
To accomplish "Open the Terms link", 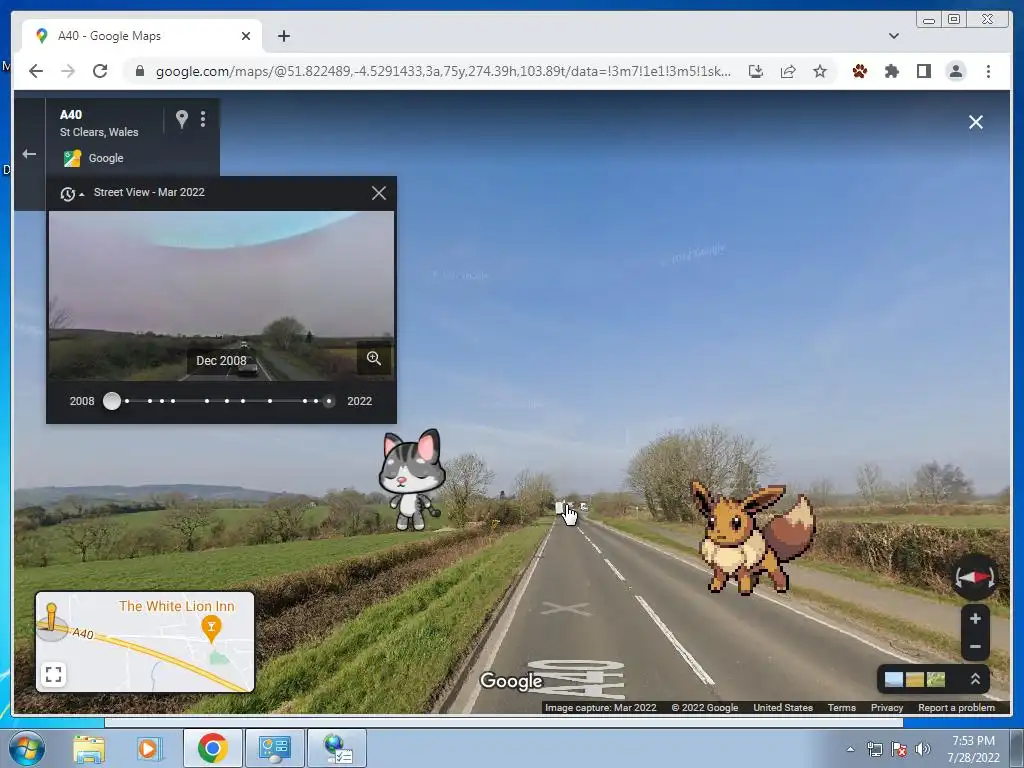I will (842, 707).
